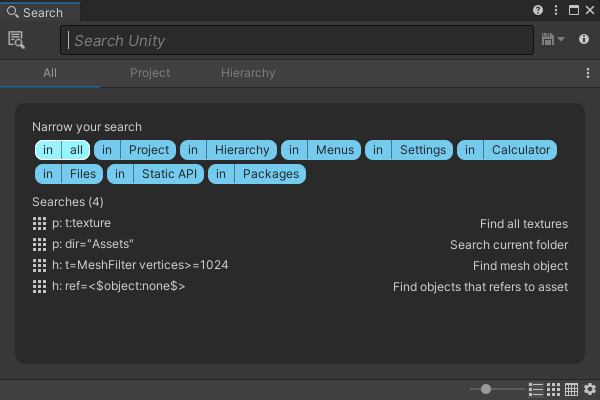Switch to list view mode
This screenshot has height=400, width=600.
[536, 389]
